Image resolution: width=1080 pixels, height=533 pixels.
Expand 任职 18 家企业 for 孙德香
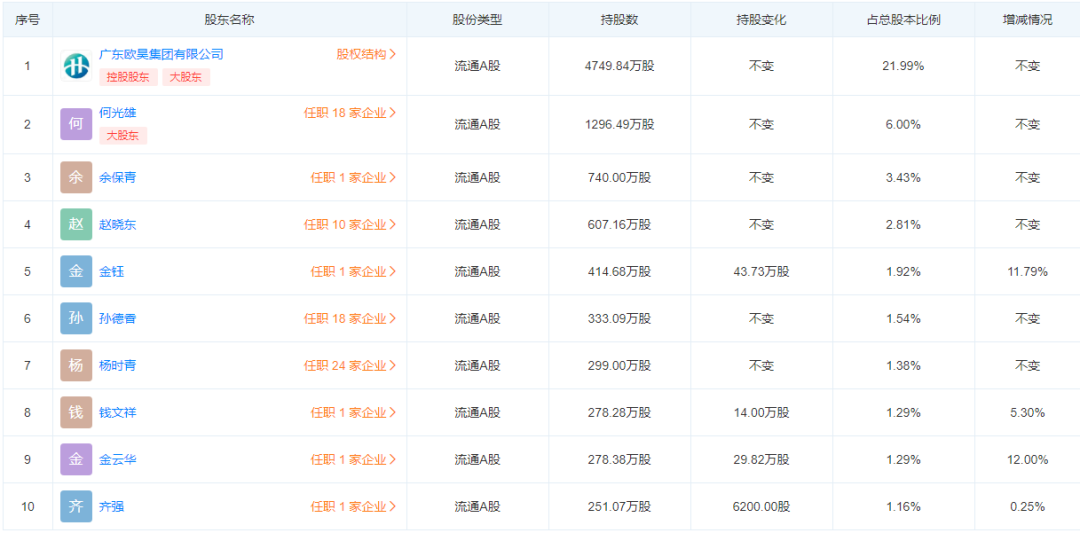(351, 319)
